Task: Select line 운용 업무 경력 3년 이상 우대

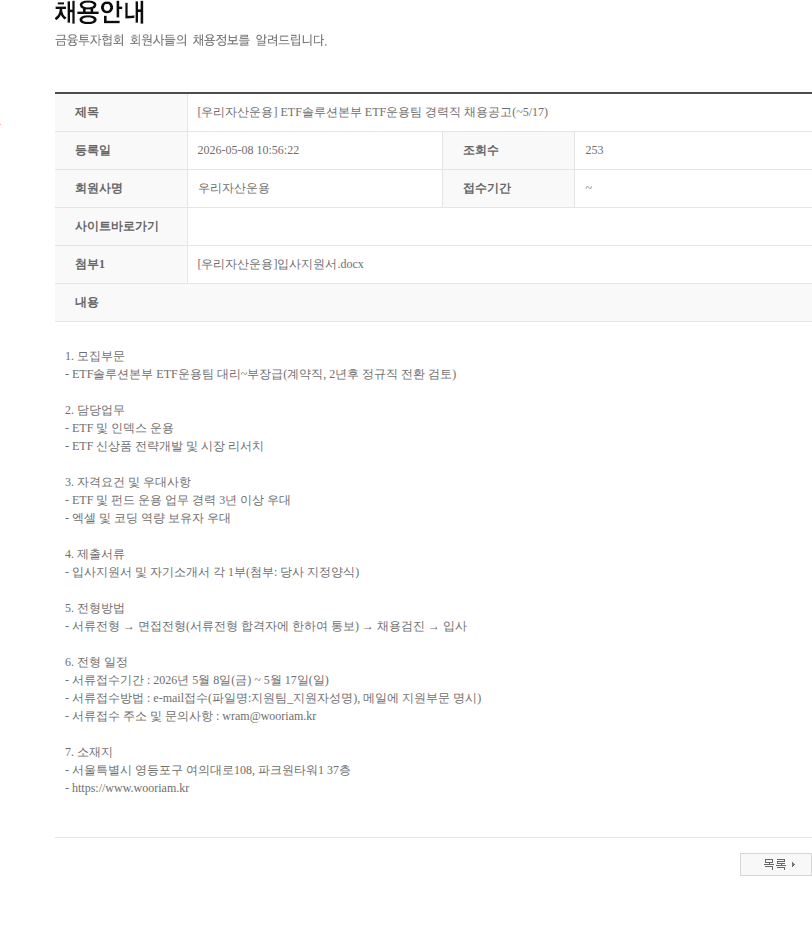Action: [x=177, y=500]
